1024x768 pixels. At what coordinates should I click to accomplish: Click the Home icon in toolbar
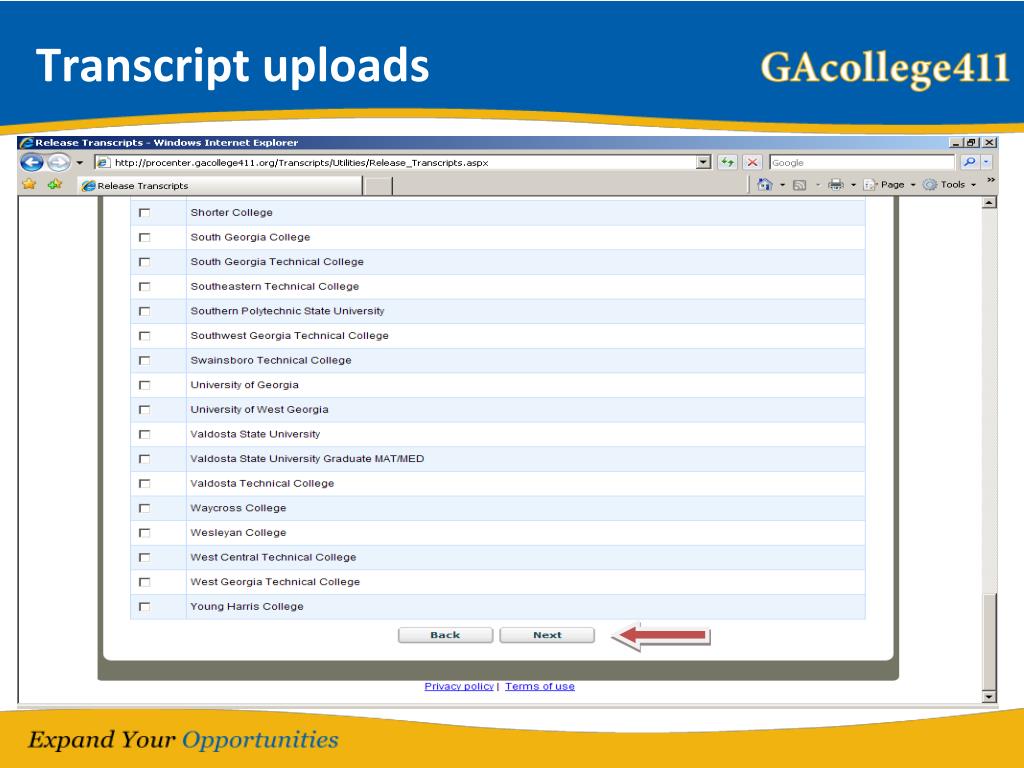click(x=764, y=185)
